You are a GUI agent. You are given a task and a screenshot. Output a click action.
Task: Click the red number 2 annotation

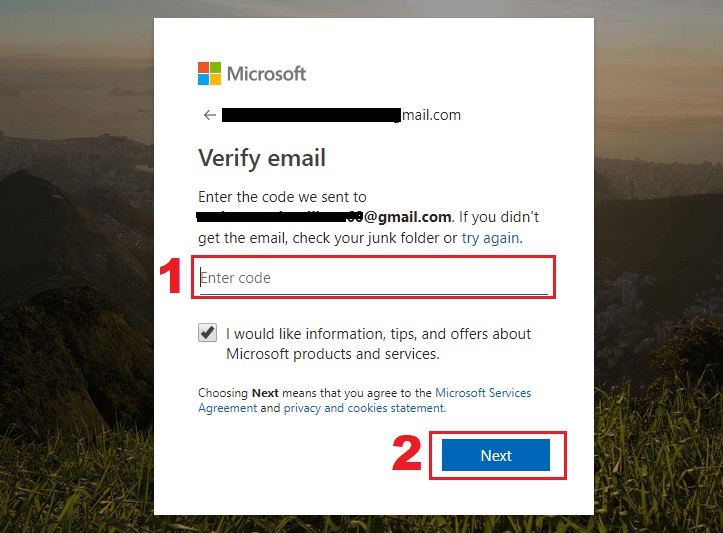pyautogui.click(x=406, y=454)
